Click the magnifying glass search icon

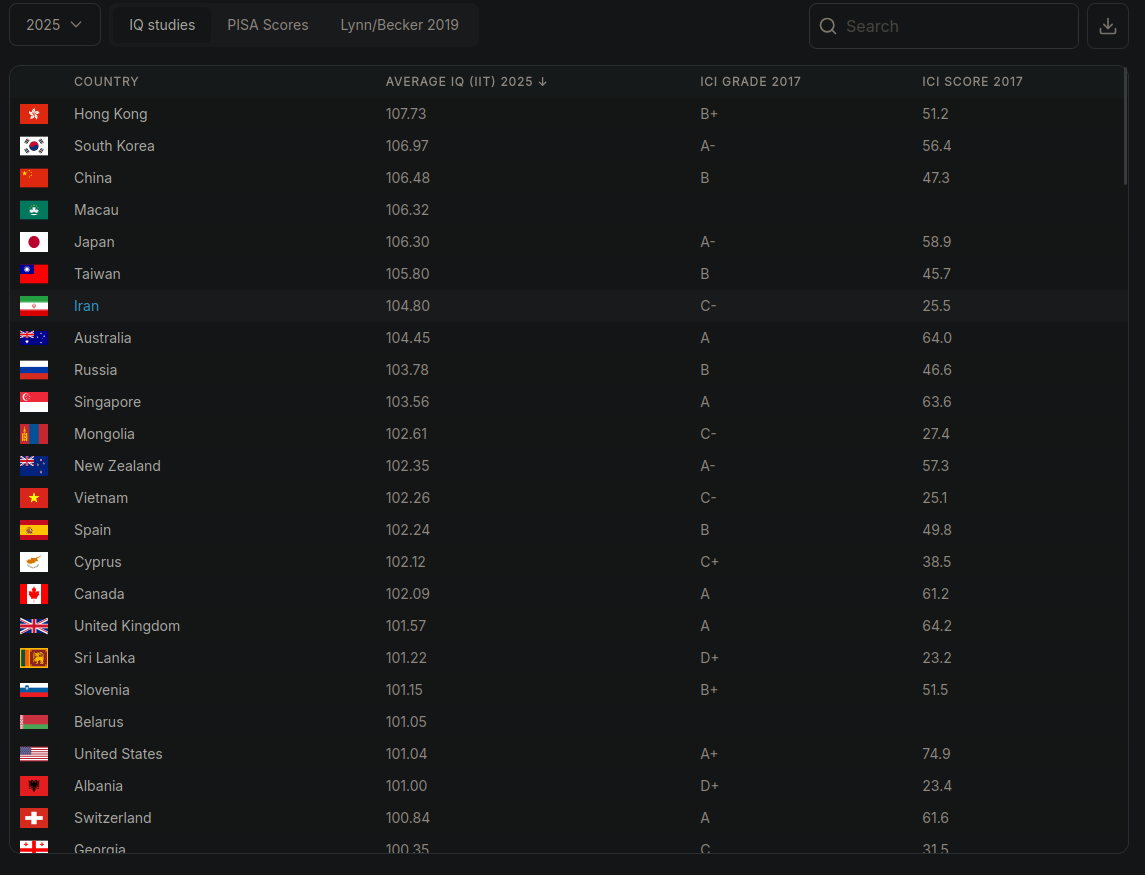pos(827,26)
